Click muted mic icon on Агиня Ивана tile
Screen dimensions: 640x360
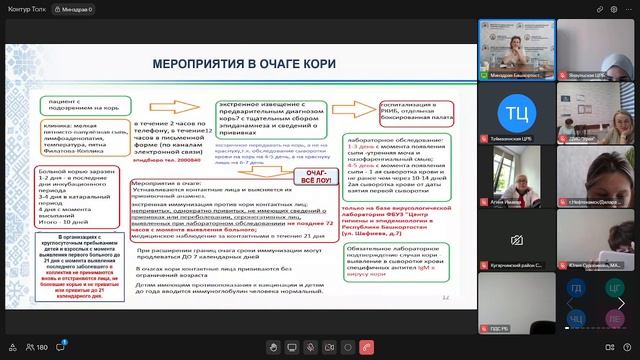tap(484, 202)
